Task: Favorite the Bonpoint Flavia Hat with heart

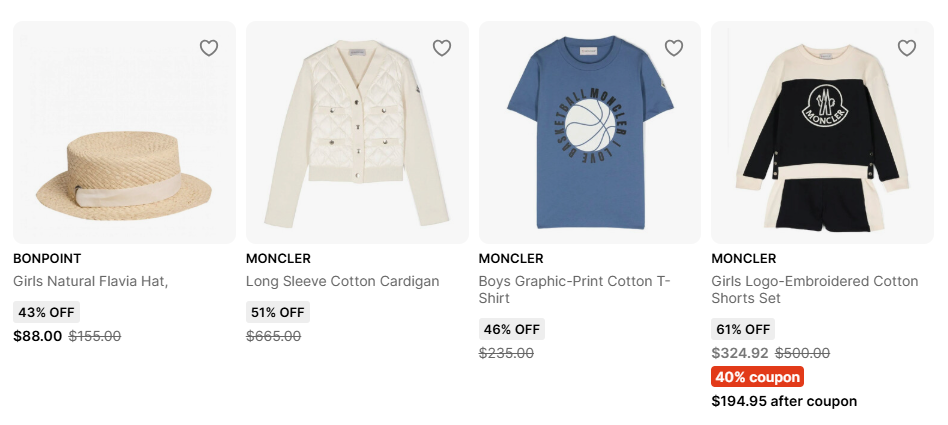Action: tap(208, 48)
